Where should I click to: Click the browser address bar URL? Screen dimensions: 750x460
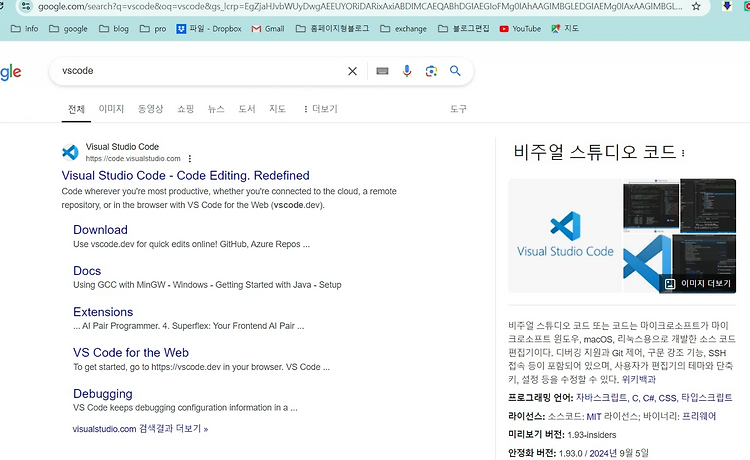click(x=360, y=7)
